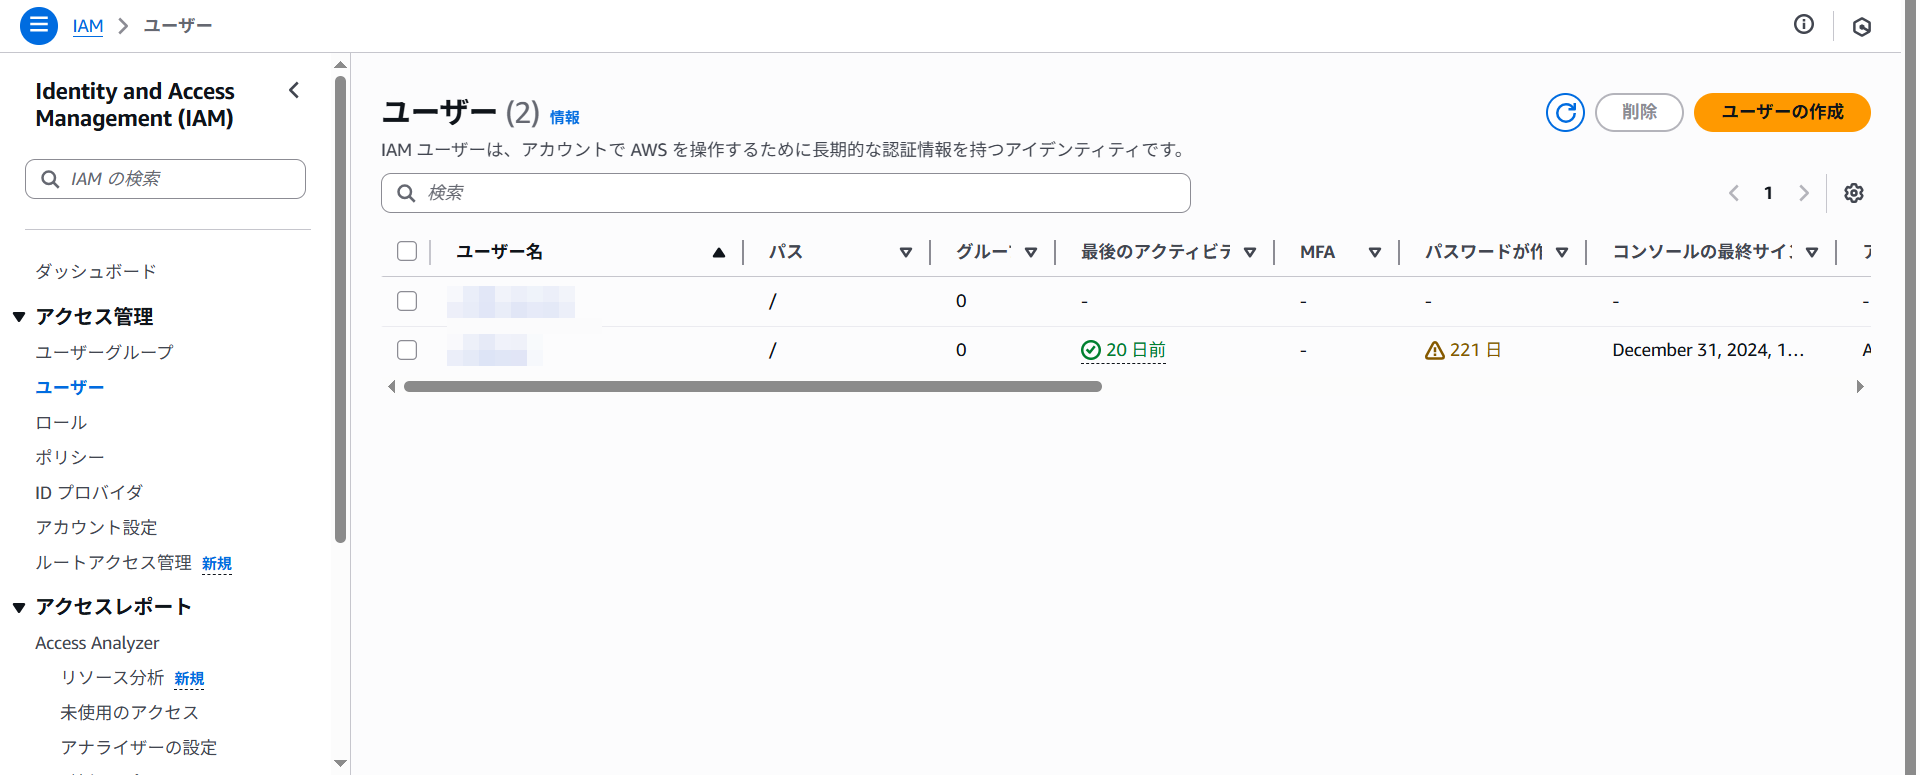Open the hamburger navigation menu
Image resolution: width=1920 pixels, height=775 pixels.
(x=38, y=25)
